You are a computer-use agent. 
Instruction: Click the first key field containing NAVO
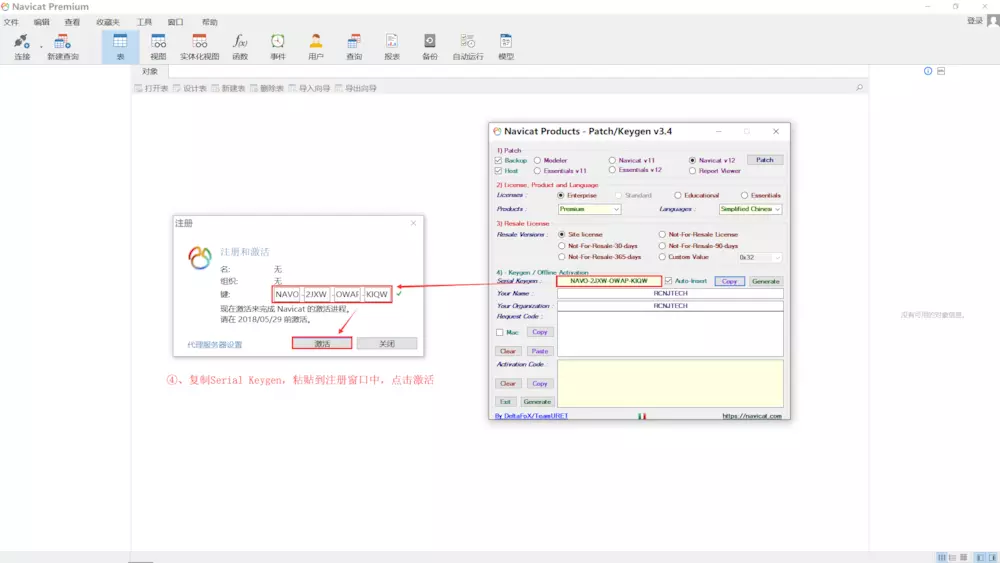pos(286,295)
